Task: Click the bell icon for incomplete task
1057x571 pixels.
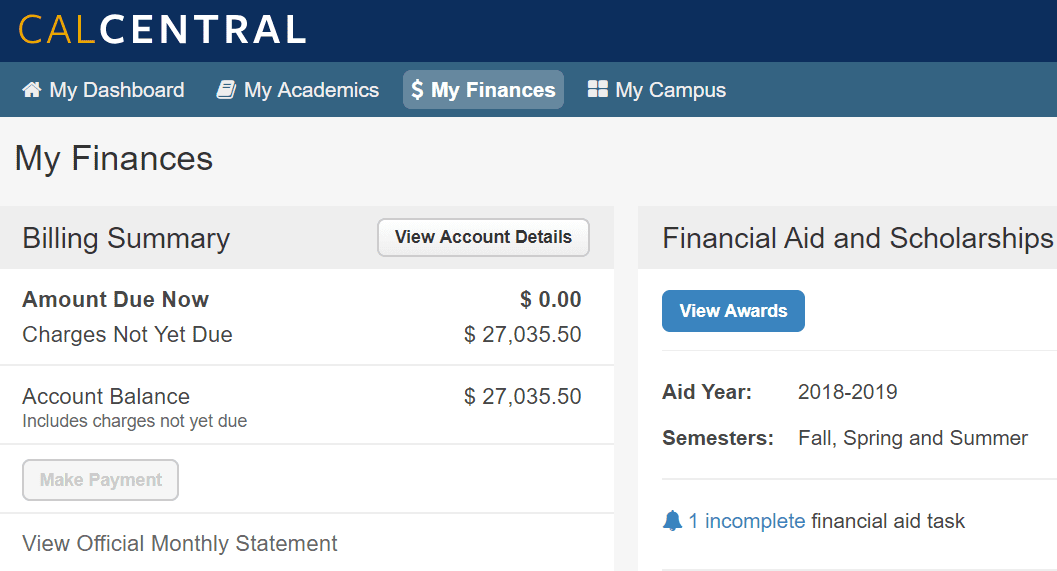Action: pos(672,520)
